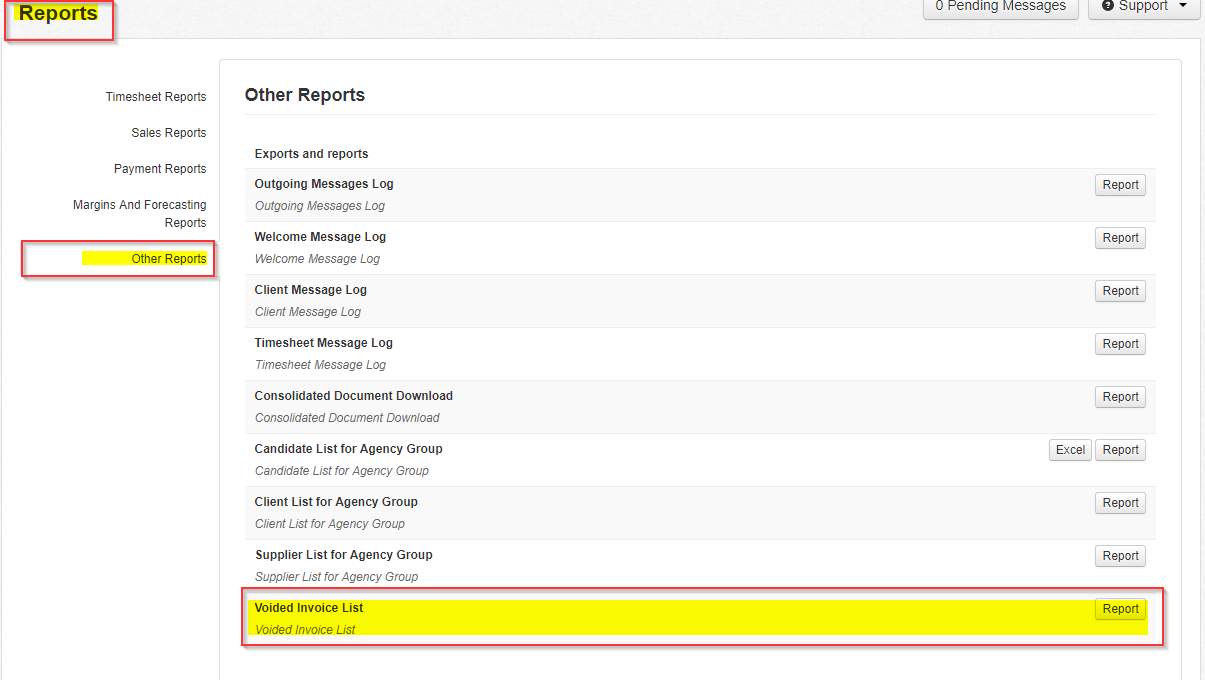
Task: Click the bold 'Consolidated Document Download' title
Action: click(x=354, y=396)
